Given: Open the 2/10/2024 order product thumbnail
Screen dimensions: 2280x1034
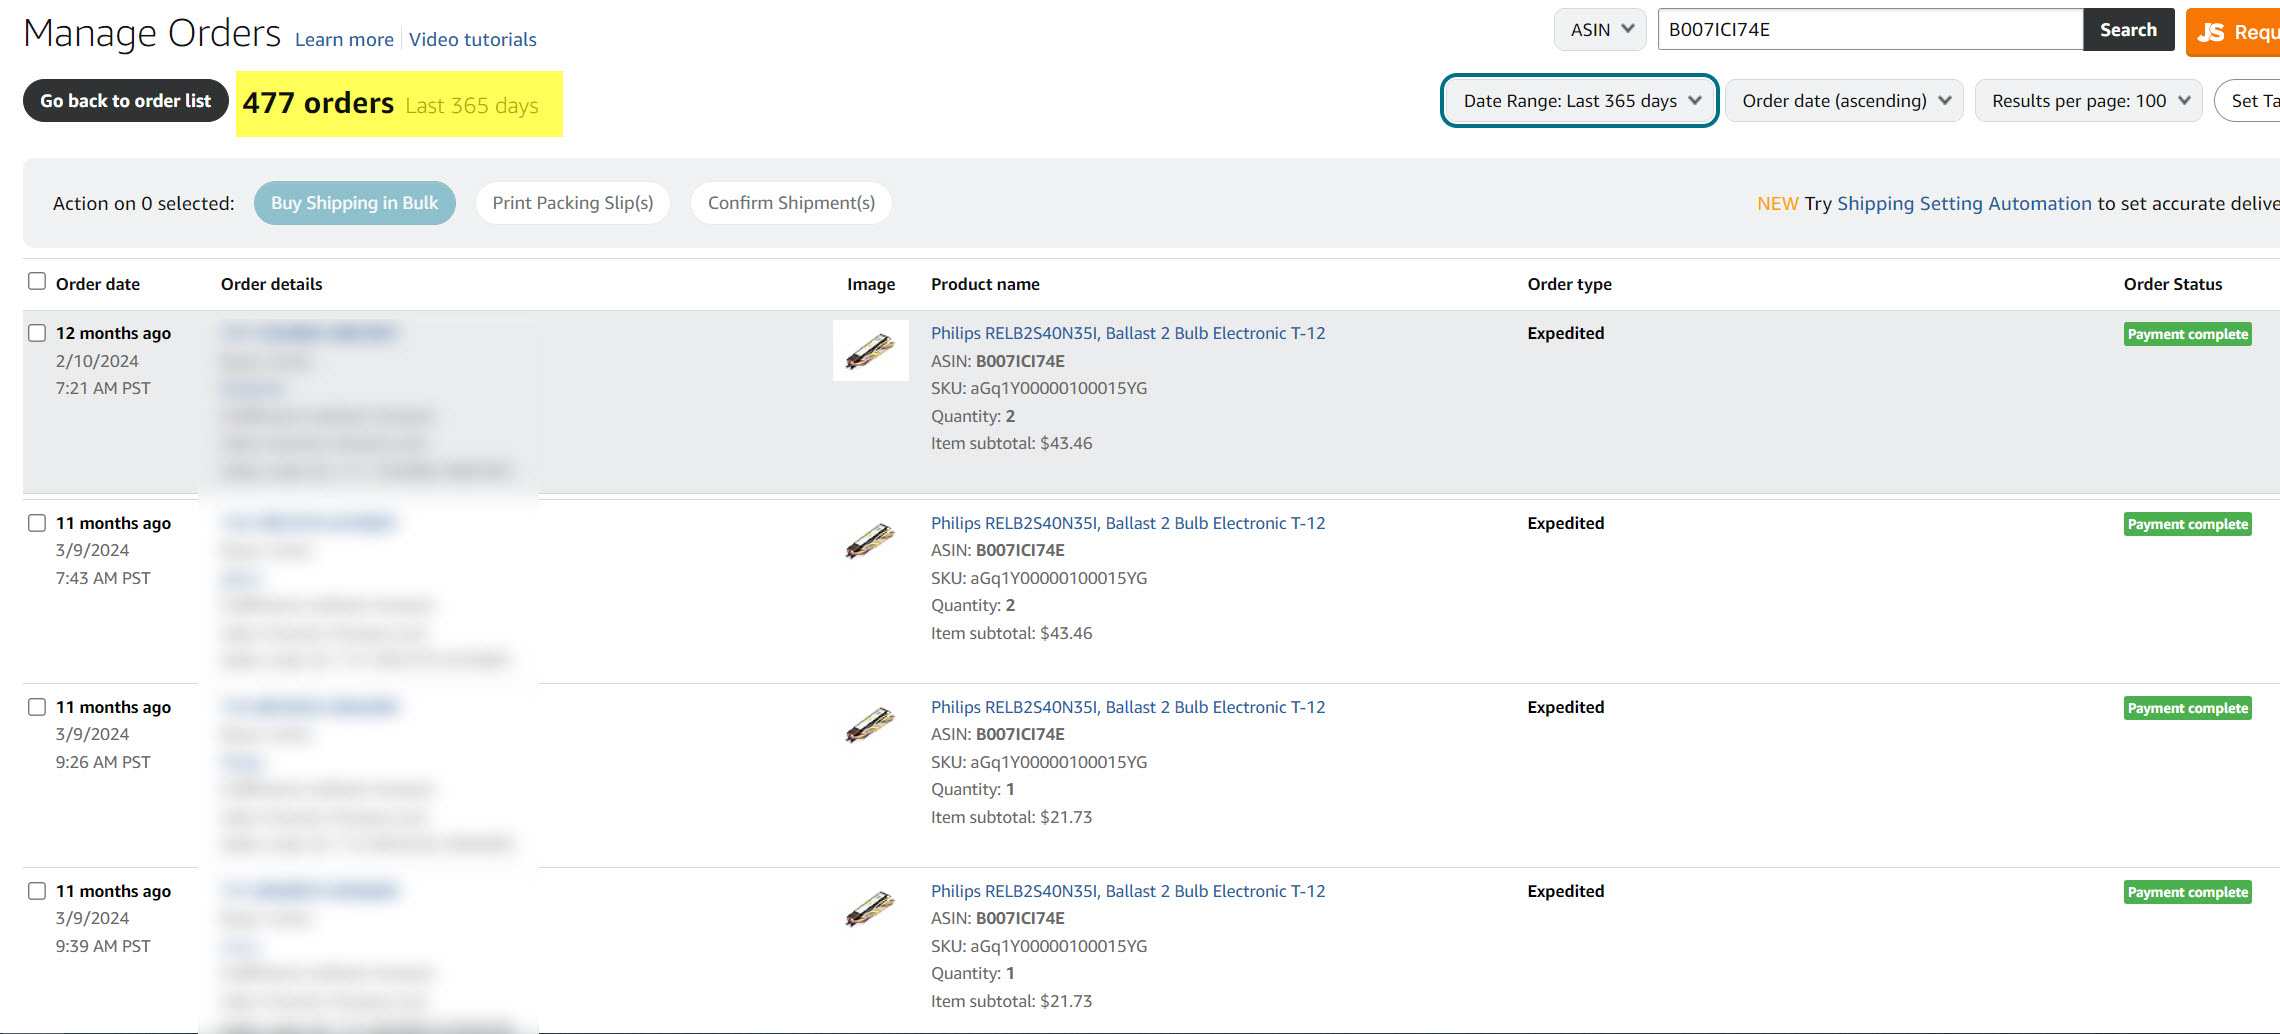Looking at the screenshot, I should point(870,351).
